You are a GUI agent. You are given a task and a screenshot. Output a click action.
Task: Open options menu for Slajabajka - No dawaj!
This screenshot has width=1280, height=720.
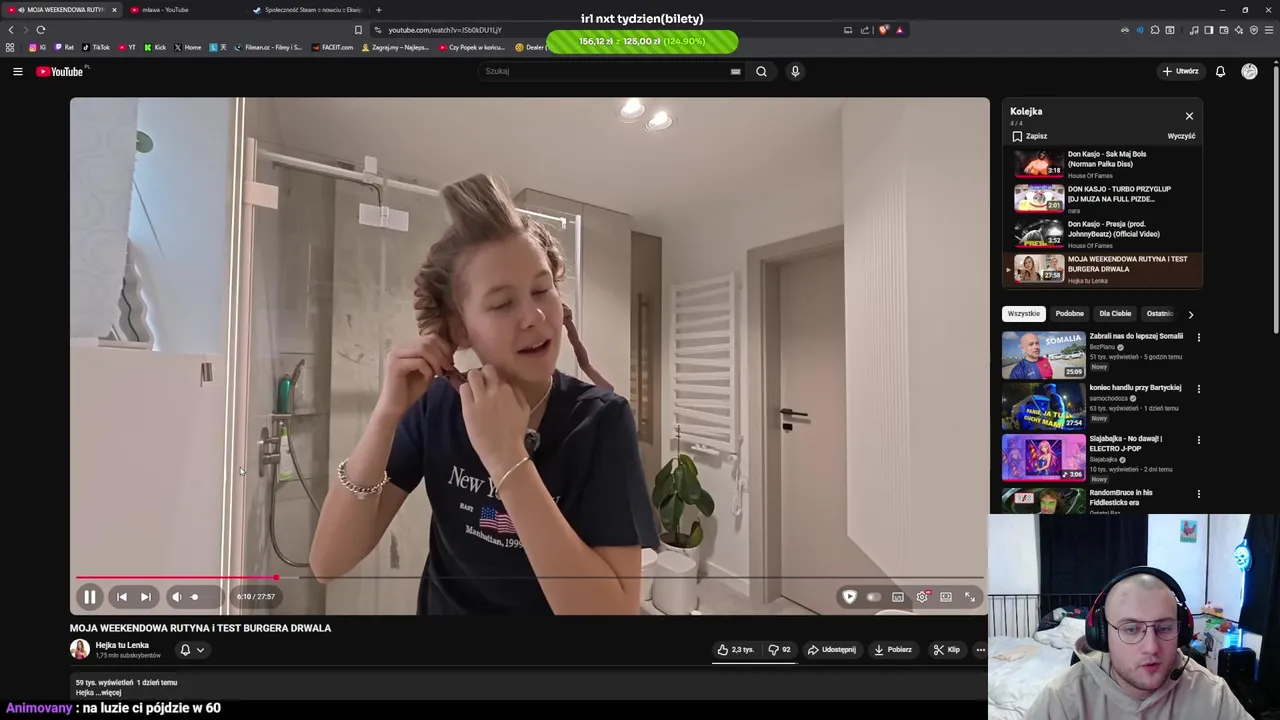coord(1198,440)
